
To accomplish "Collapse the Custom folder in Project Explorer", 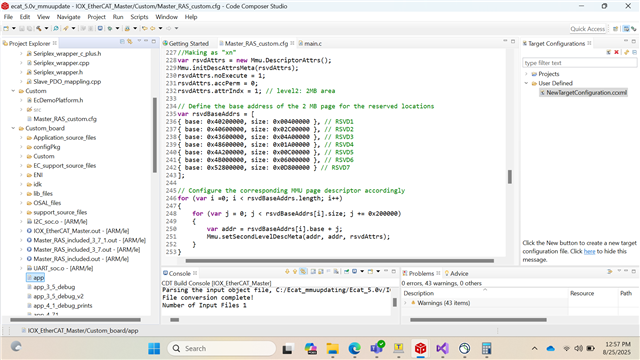I will pyautogui.click(x=13, y=91).
